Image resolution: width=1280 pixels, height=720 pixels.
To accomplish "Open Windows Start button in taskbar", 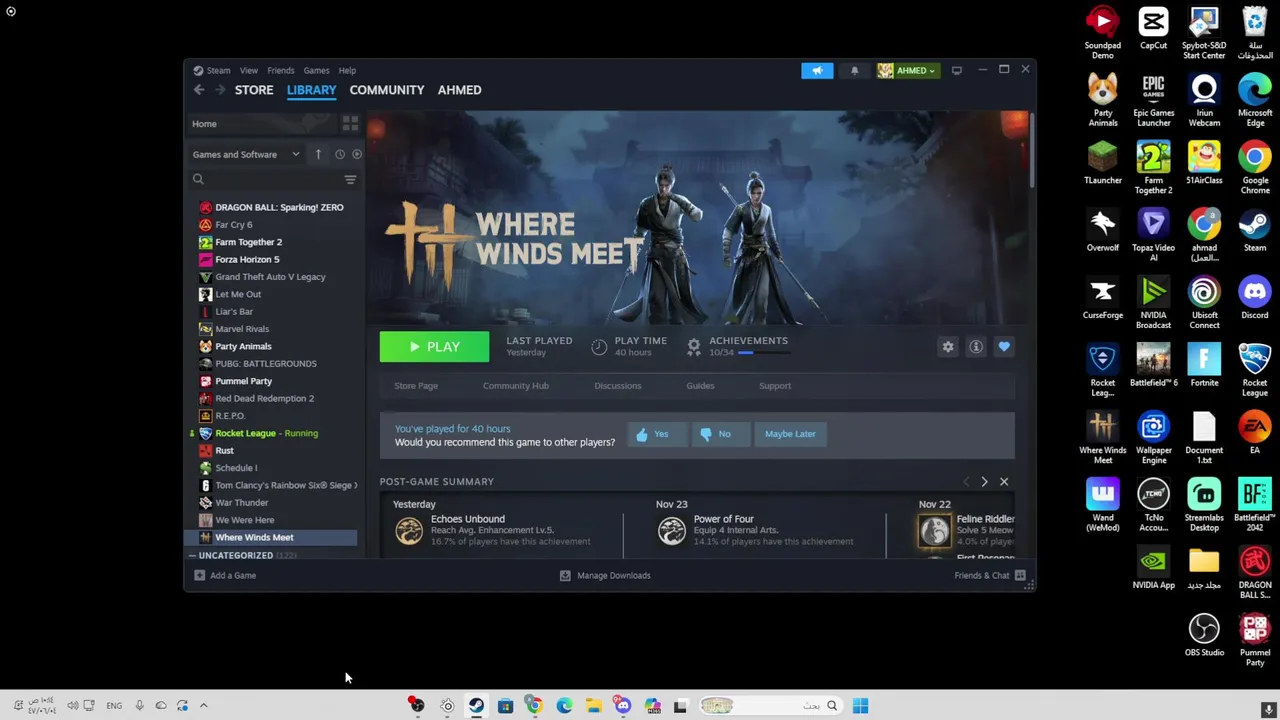I will [860, 706].
